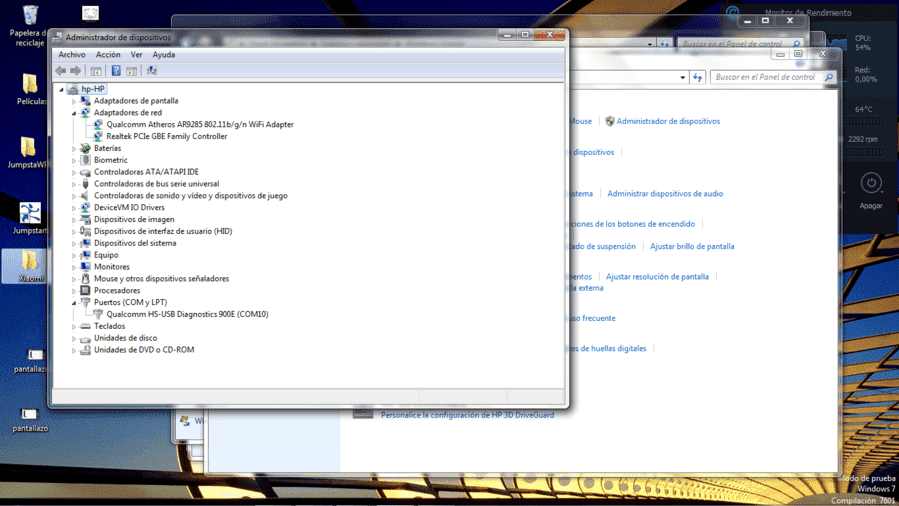Select the Adaptadores de pantalla icon
This screenshot has width=899, height=506.
[x=85, y=101]
